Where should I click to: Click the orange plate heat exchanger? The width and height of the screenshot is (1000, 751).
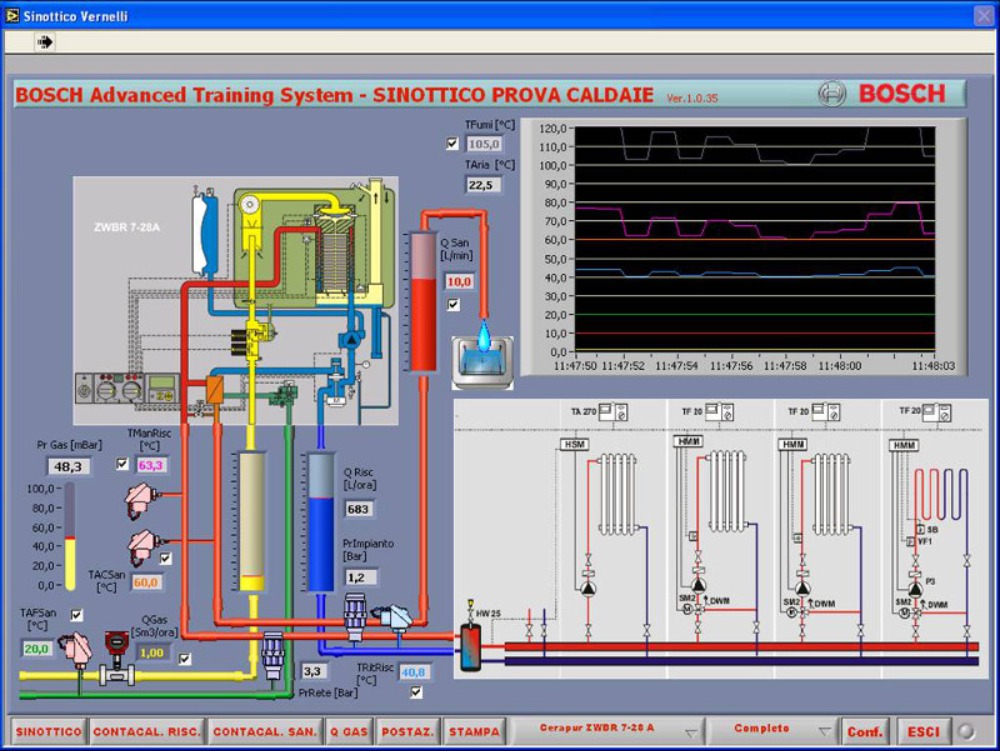[215, 390]
